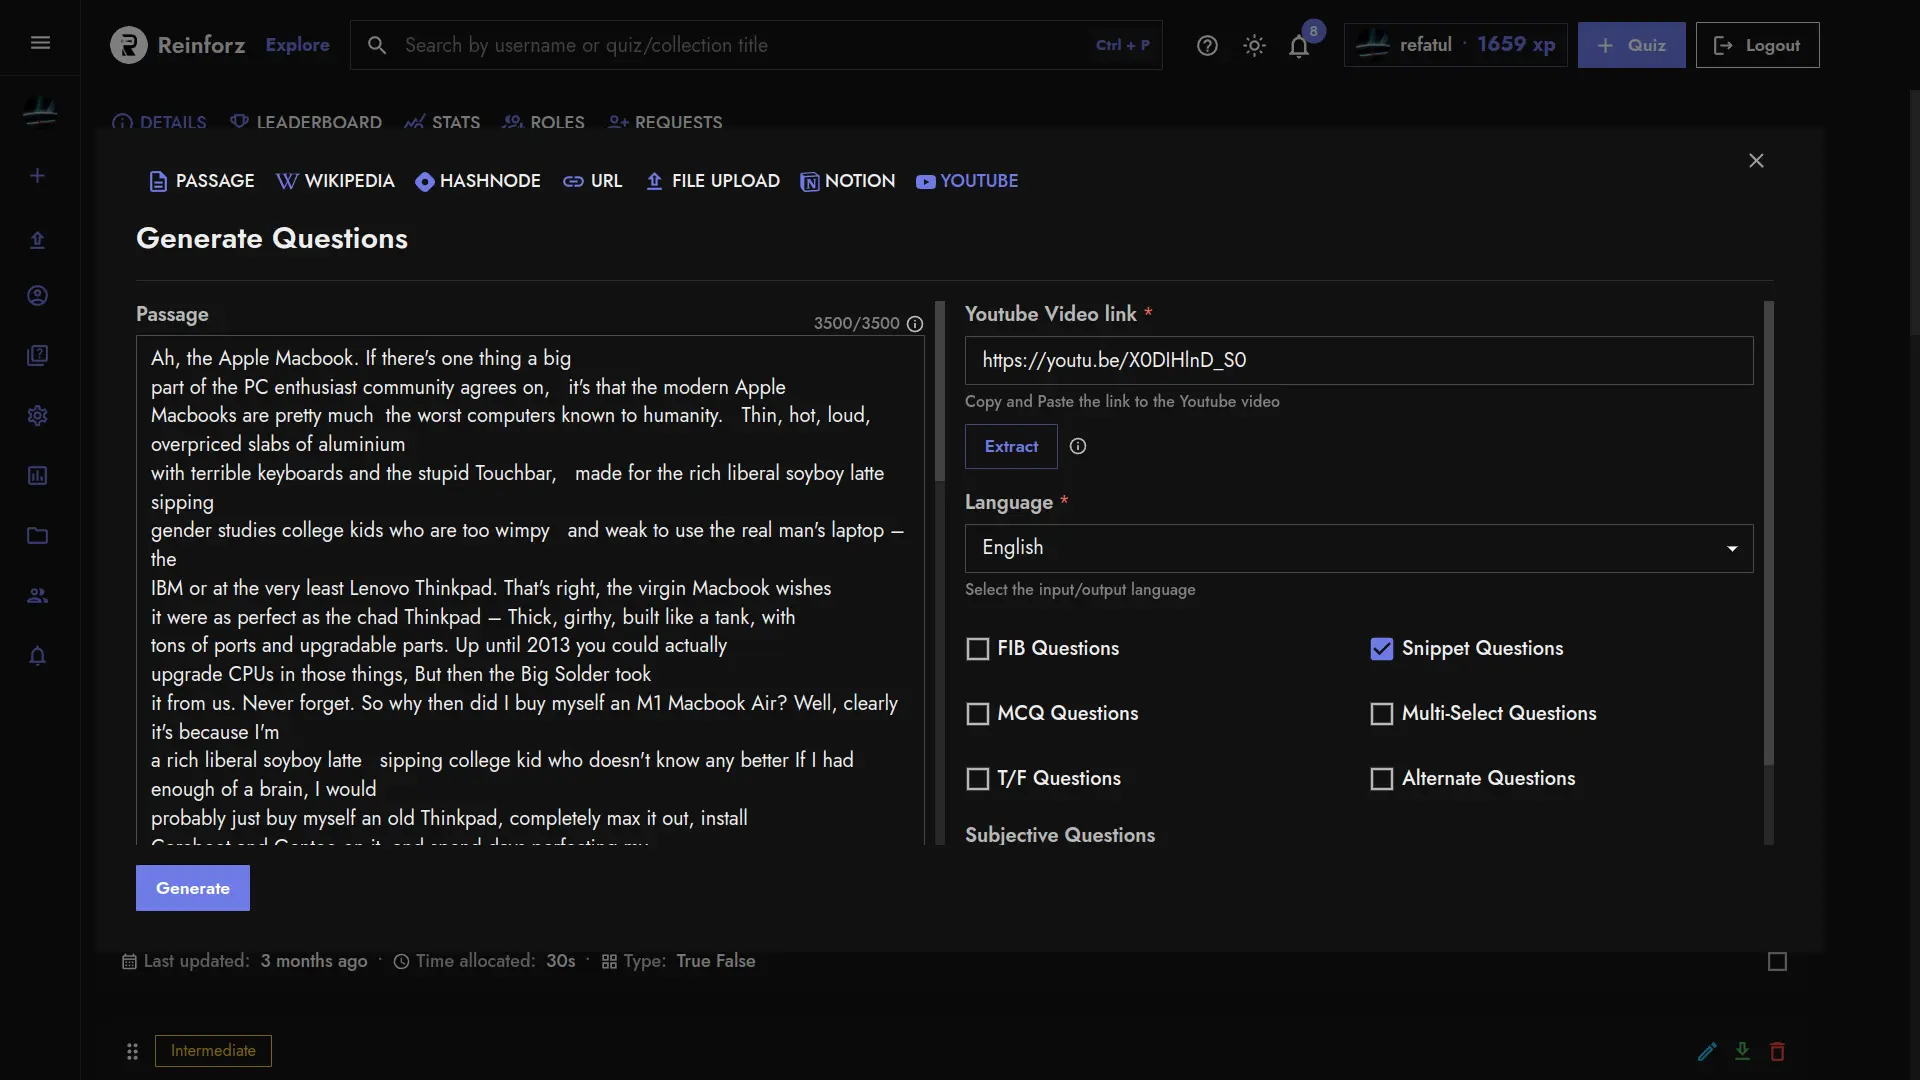This screenshot has height=1080, width=1920.
Task: Open the sidebar profile account icon
Action: tap(38, 296)
